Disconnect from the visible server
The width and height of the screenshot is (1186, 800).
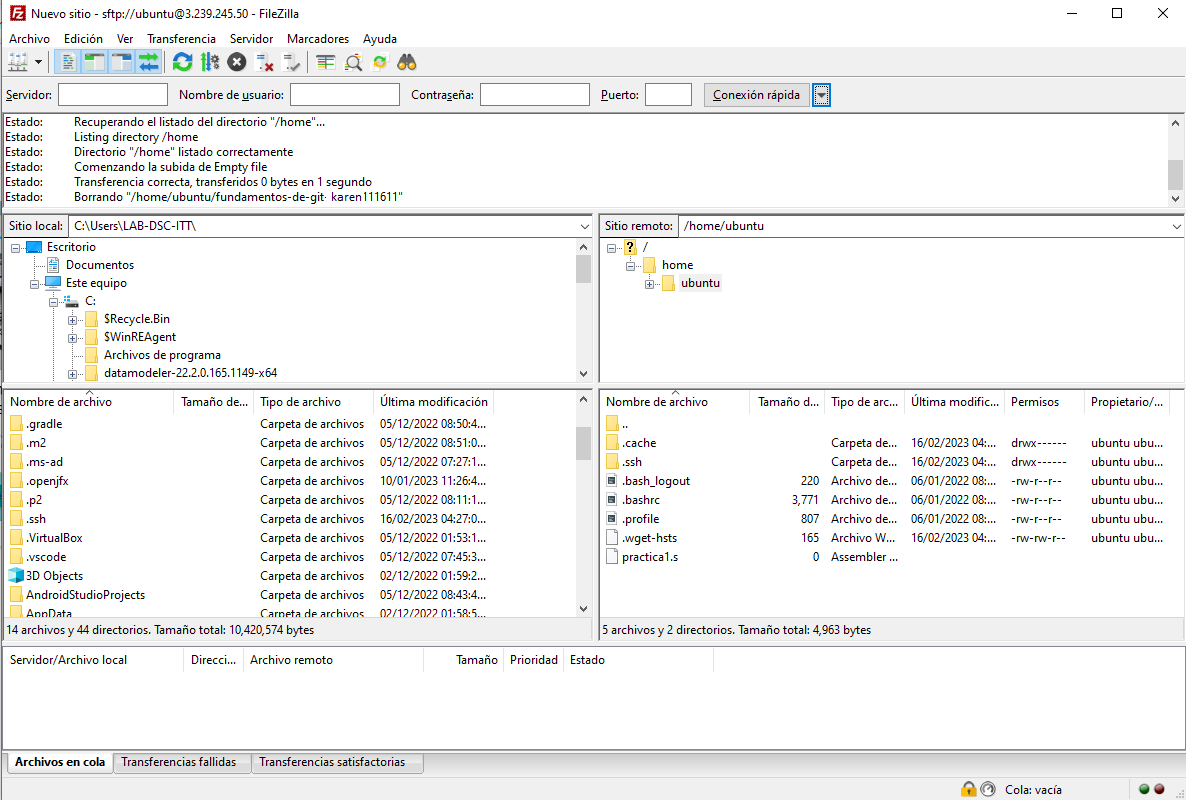[x=264, y=61]
